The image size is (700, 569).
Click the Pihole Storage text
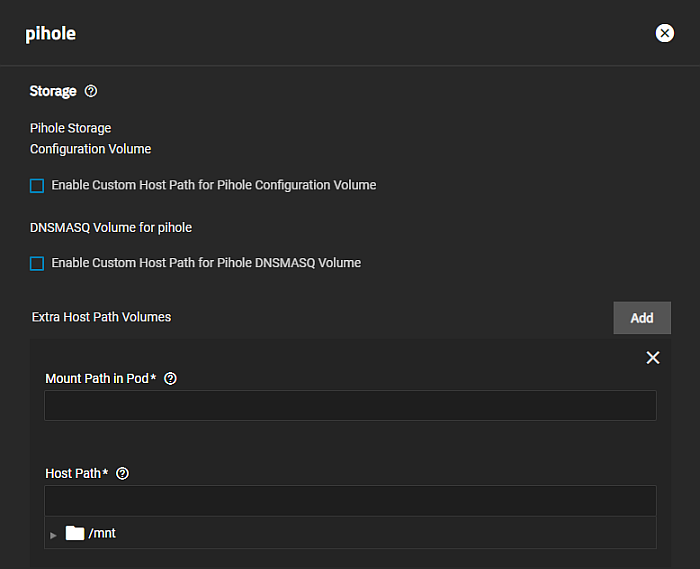click(71, 128)
